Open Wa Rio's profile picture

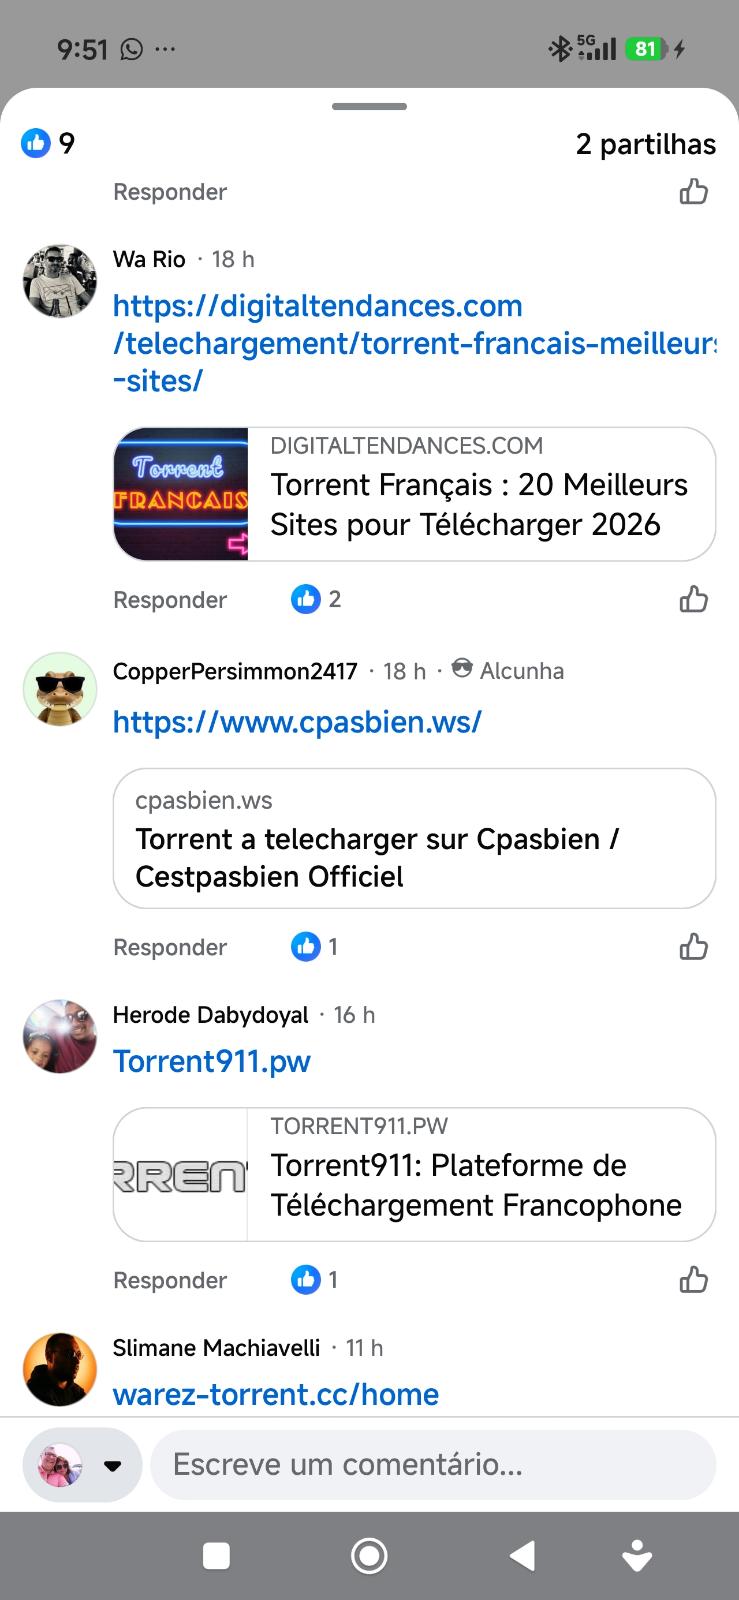pos(60,281)
